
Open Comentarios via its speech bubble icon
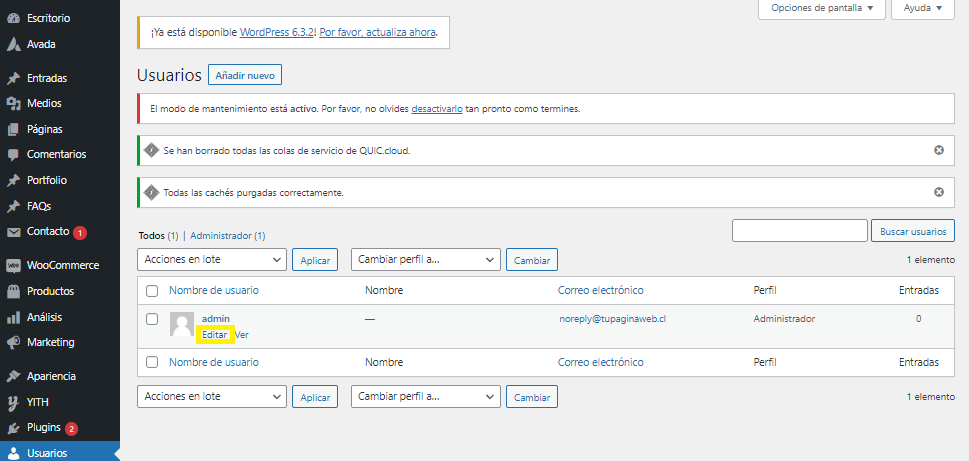13,155
